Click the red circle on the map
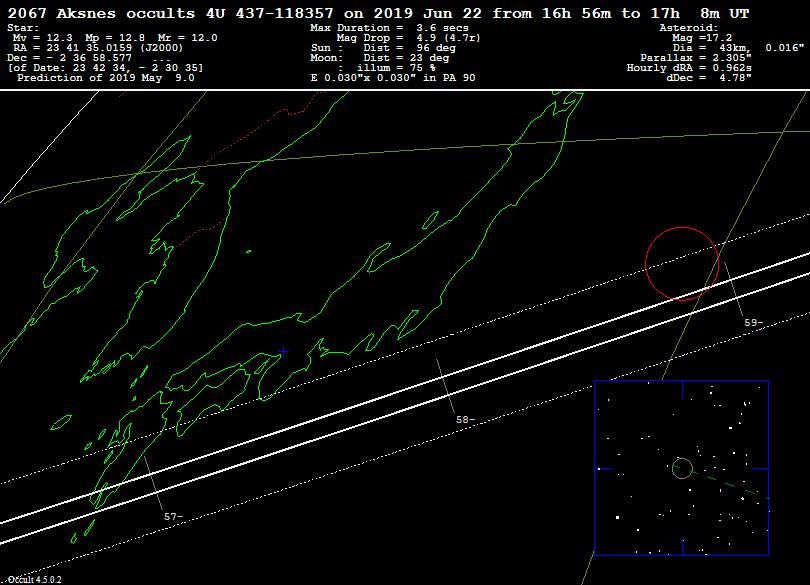The image size is (810, 585). pyautogui.click(x=682, y=264)
